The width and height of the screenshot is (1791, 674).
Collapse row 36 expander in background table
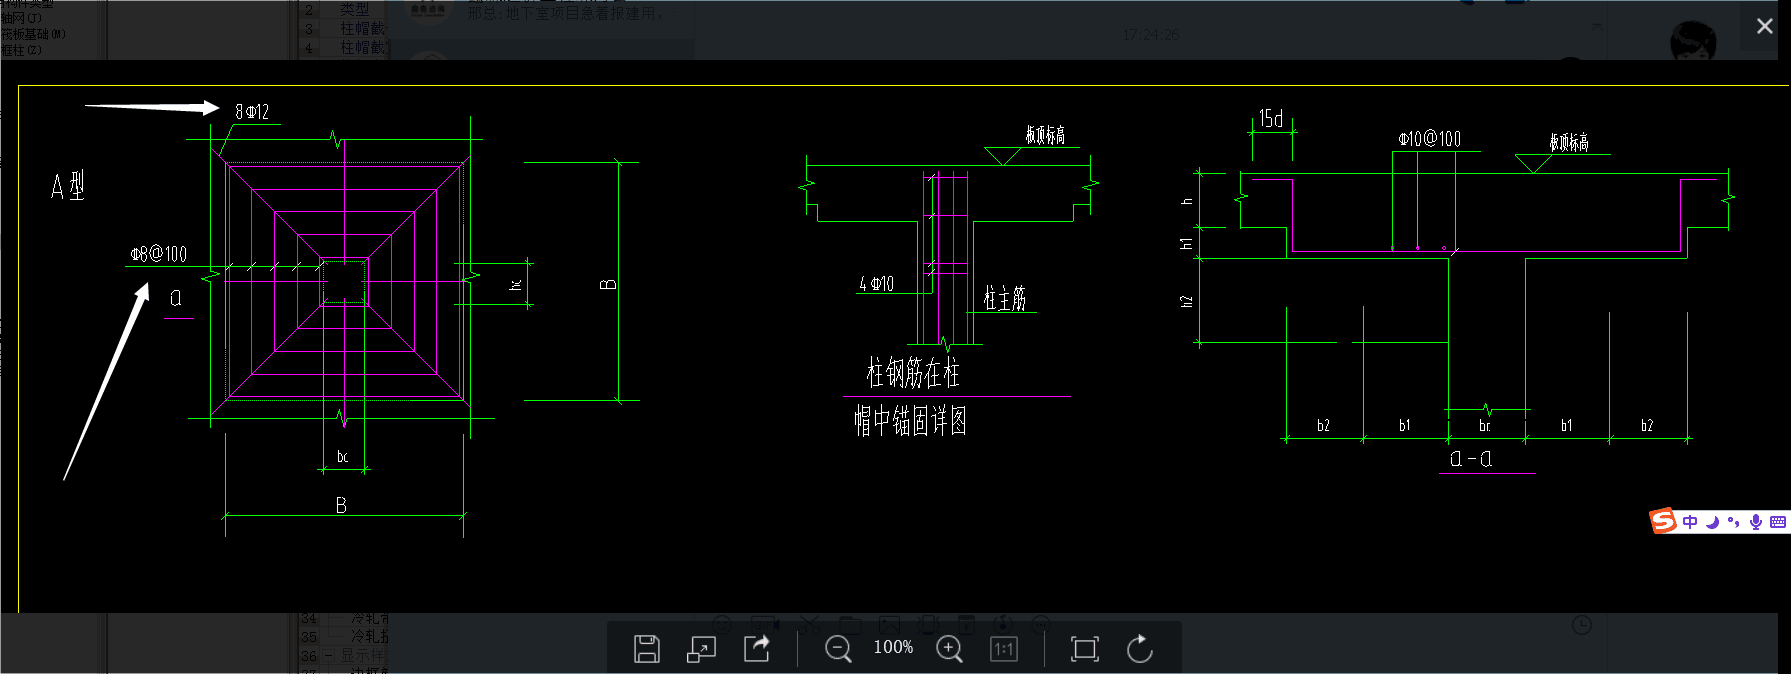click(328, 655)
